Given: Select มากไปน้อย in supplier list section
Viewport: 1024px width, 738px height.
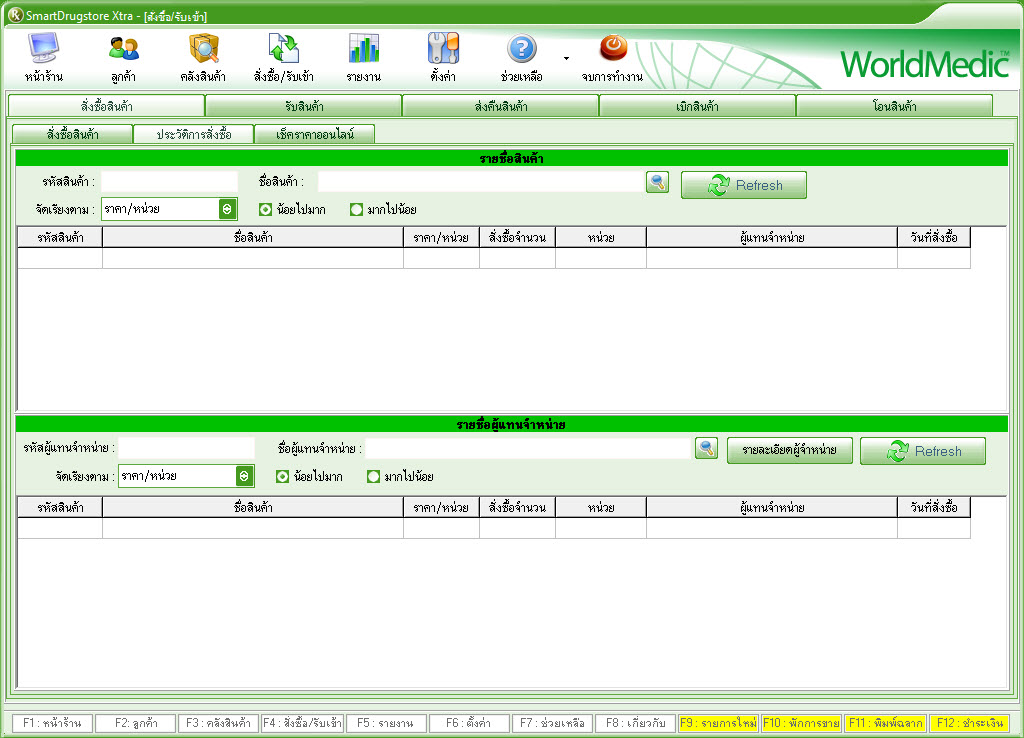Looking at the screenshot, I should point(374,477).
